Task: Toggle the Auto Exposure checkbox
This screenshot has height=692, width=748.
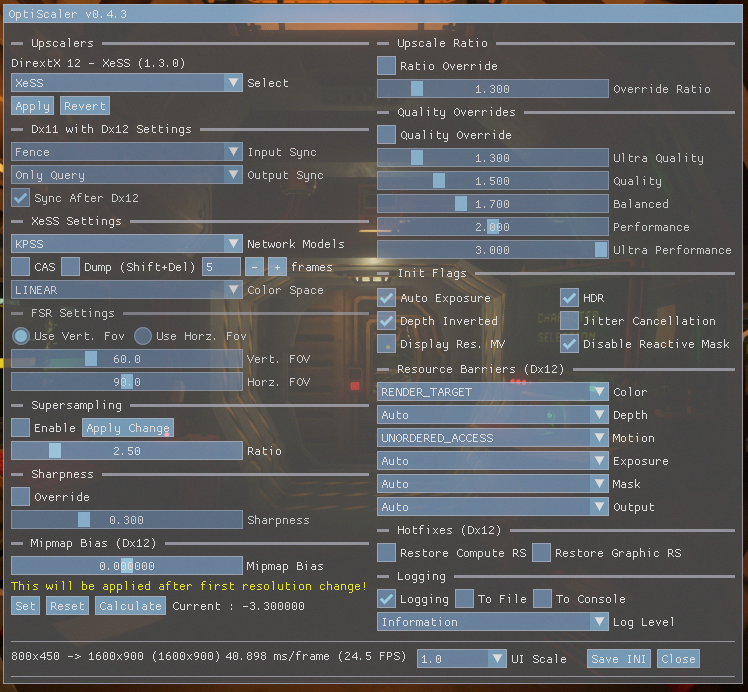Action: click(386, 298)
